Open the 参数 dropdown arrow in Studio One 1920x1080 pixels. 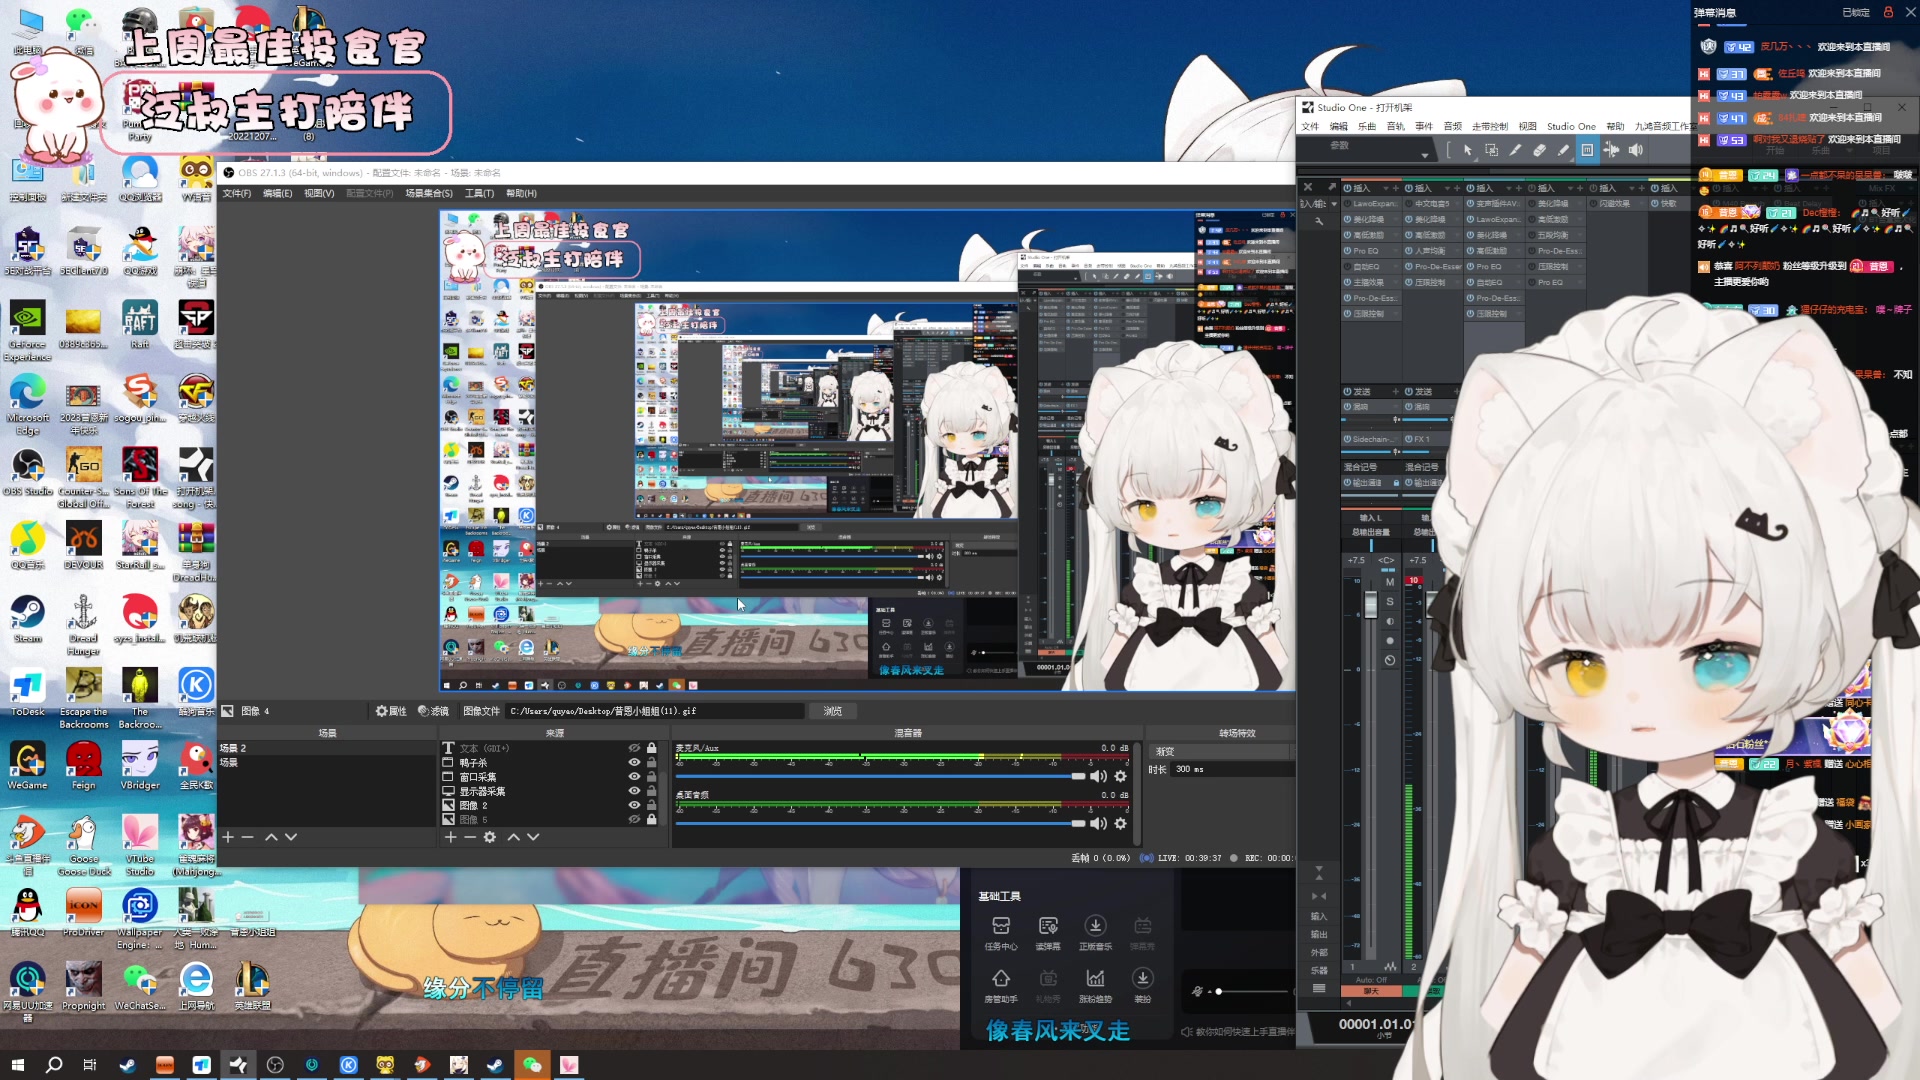pos(1425,155)
